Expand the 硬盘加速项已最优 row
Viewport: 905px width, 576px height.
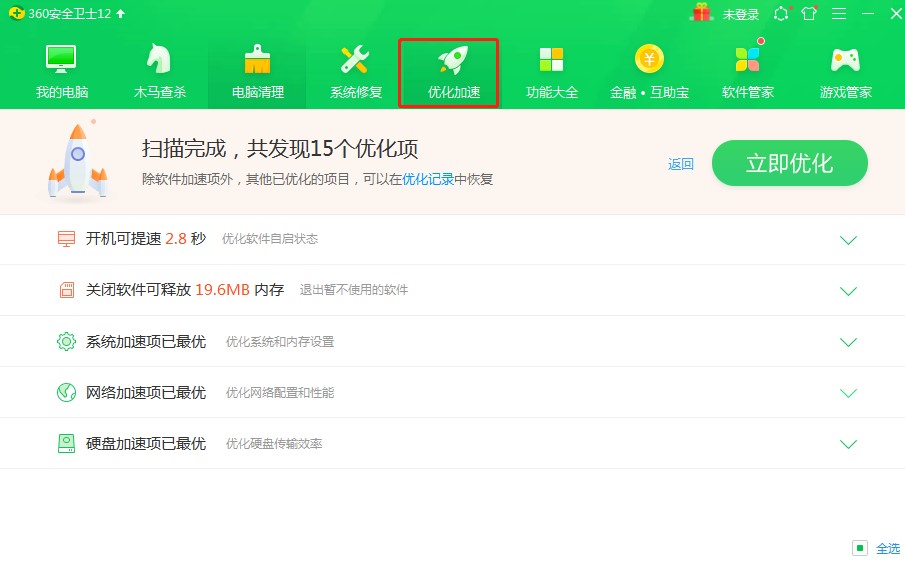(x=849, y=443)
